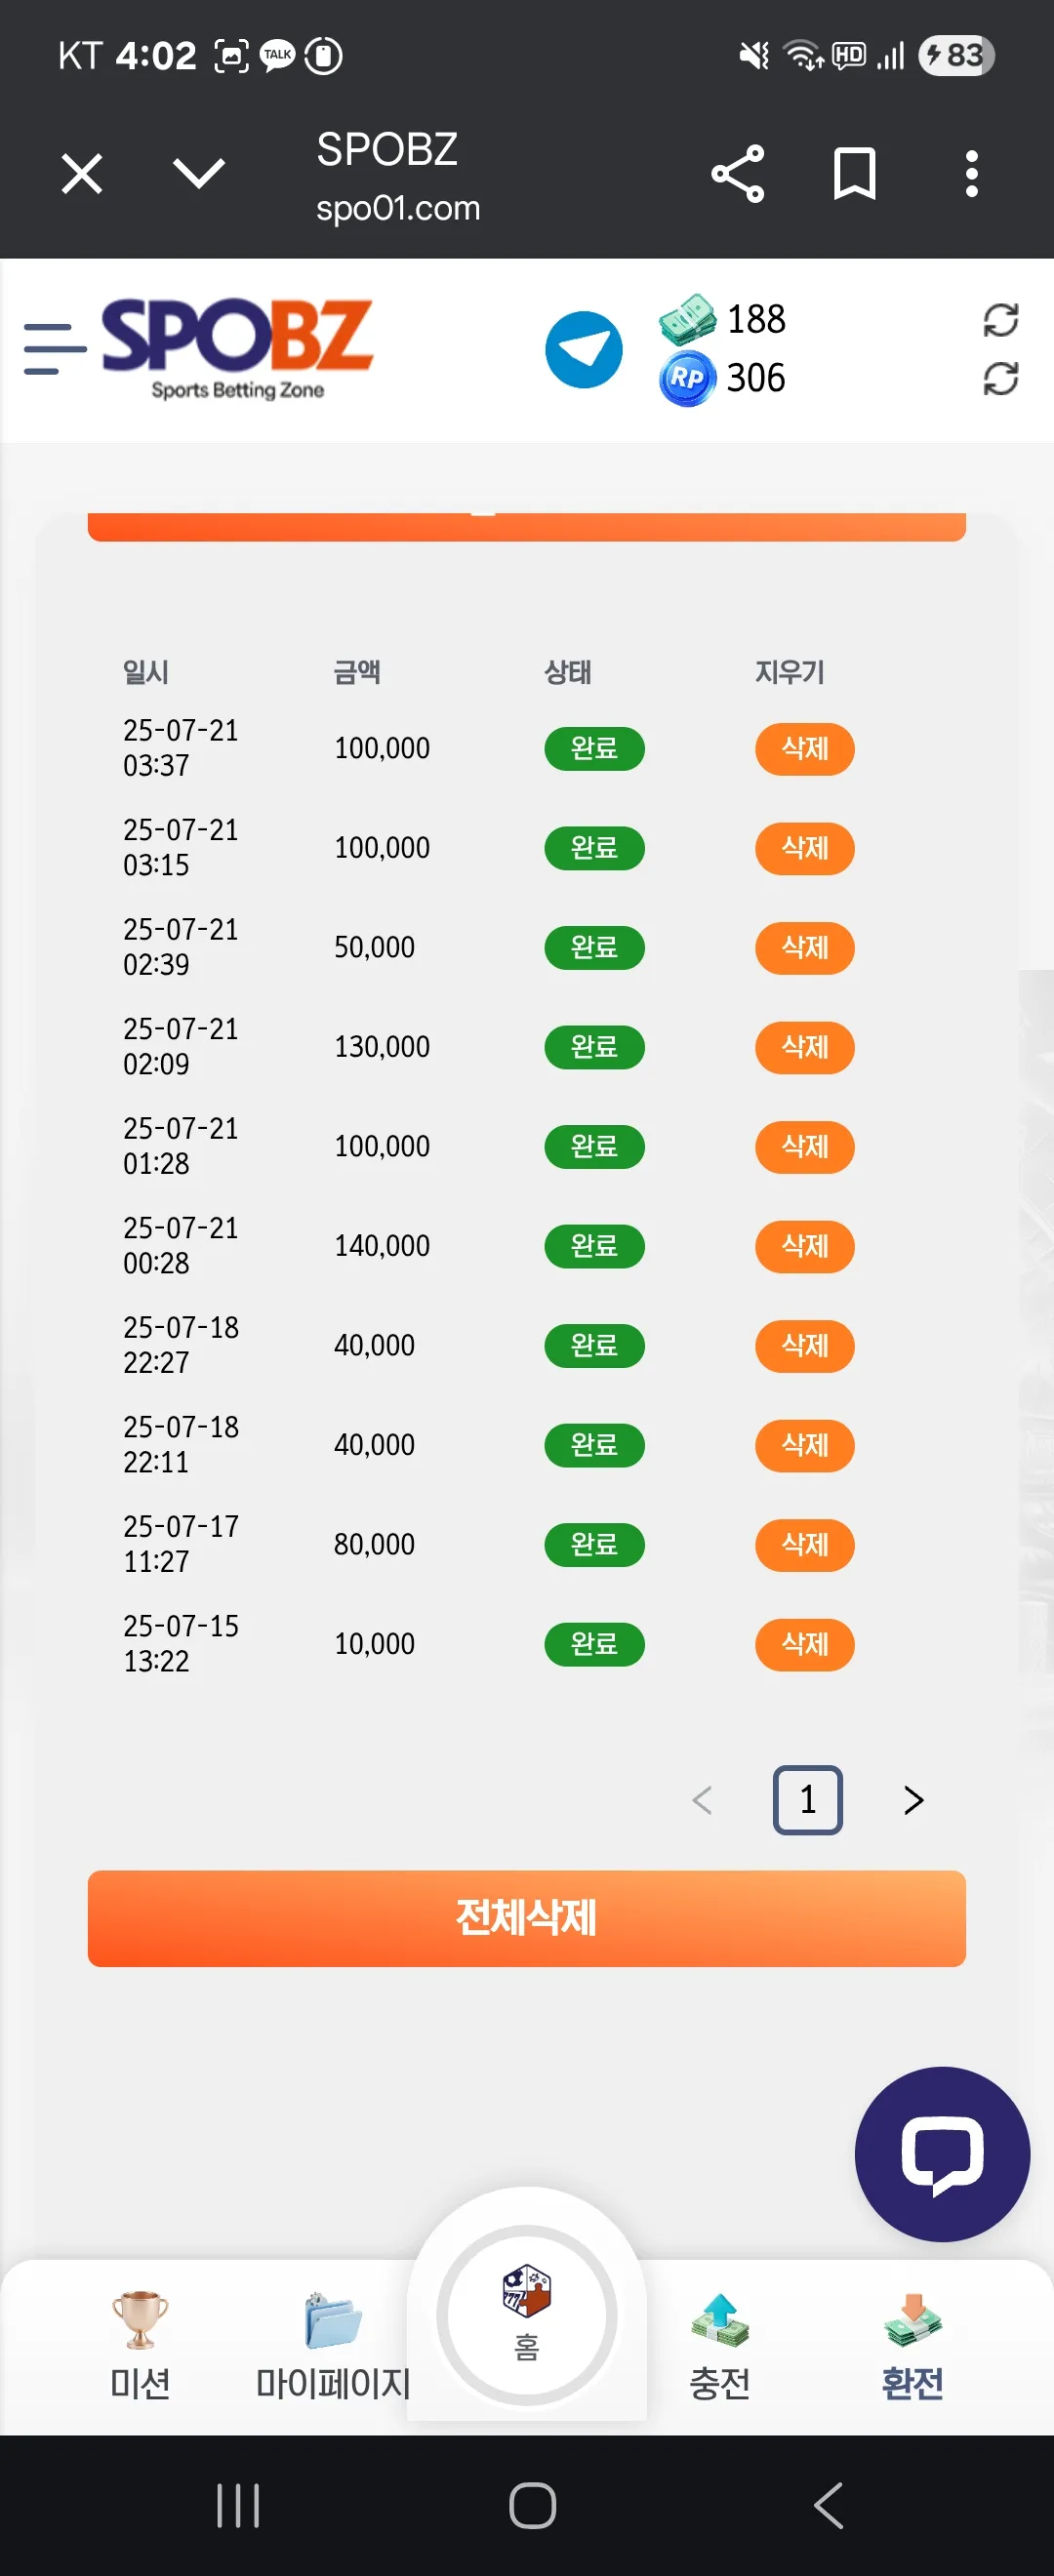Delete the 25-07-21 03:37 record

tap(804, 748)
